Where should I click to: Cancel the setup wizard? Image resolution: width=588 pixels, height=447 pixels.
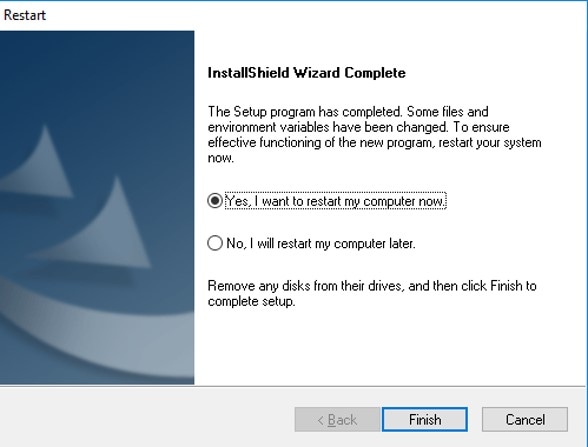tap(525, 419)
